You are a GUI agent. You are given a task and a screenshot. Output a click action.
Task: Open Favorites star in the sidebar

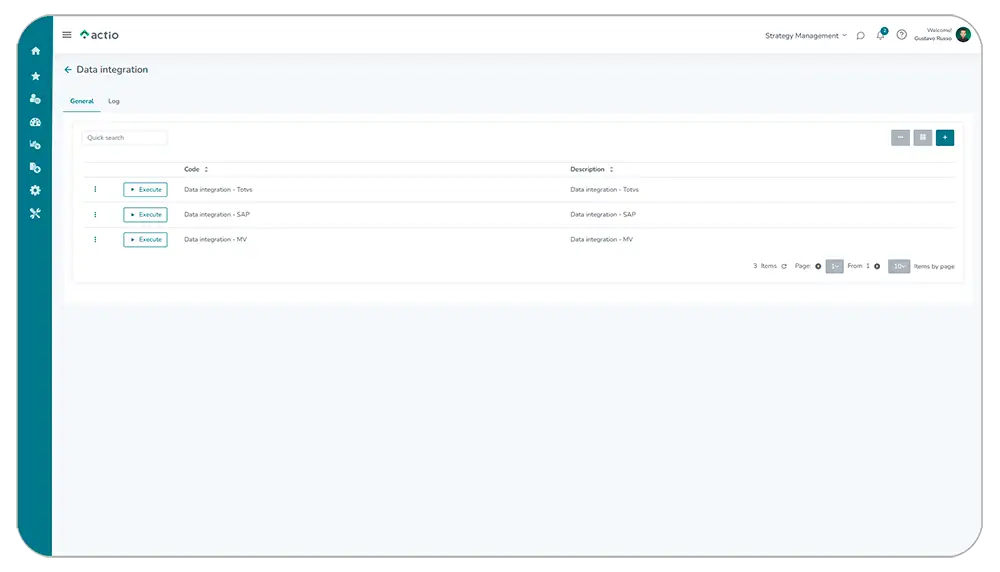tap(36, 76)
